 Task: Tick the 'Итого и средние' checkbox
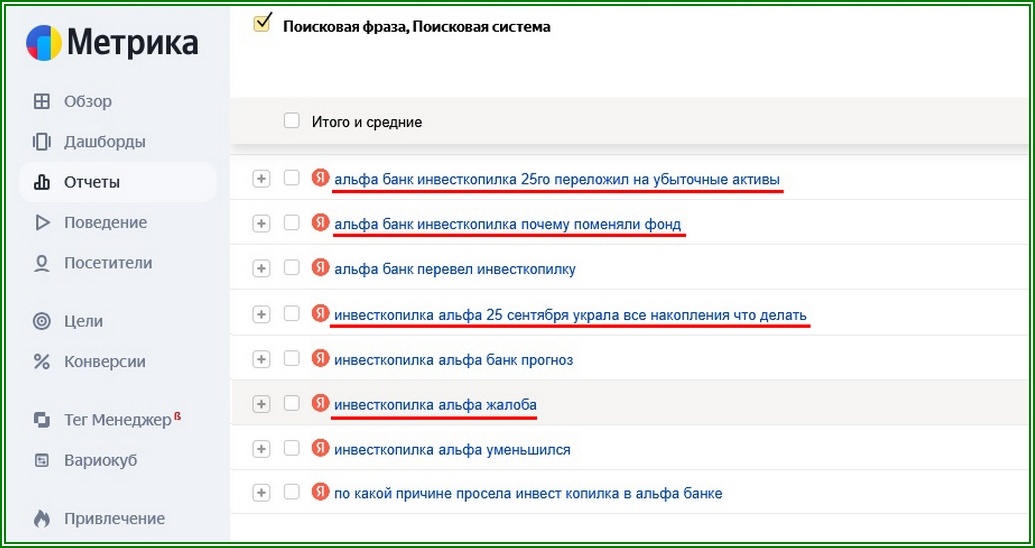291,121
